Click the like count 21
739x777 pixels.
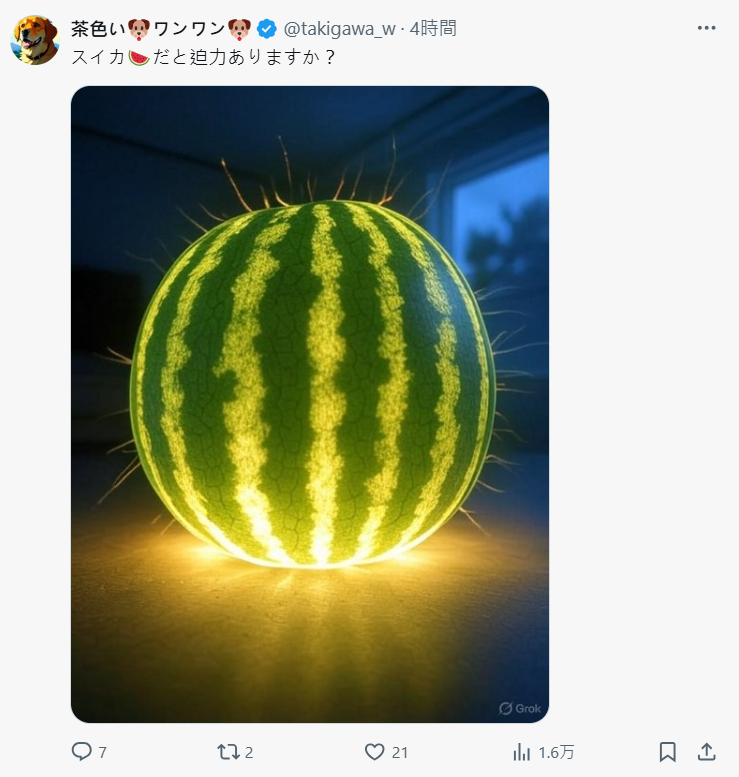[x=400, y=752]
